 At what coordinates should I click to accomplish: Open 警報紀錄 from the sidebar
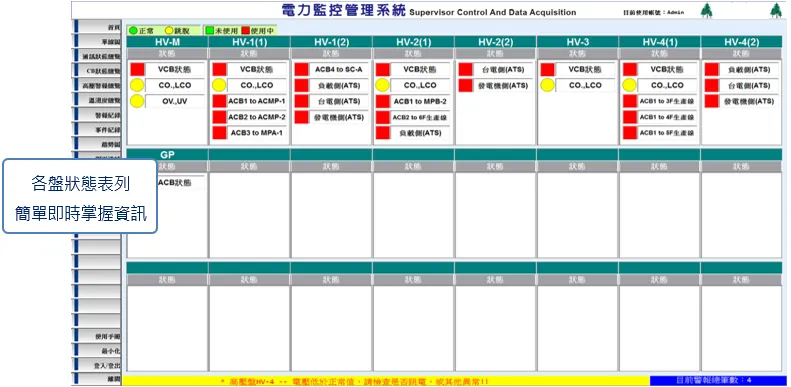pyautogui.click(x=98, y=115)
